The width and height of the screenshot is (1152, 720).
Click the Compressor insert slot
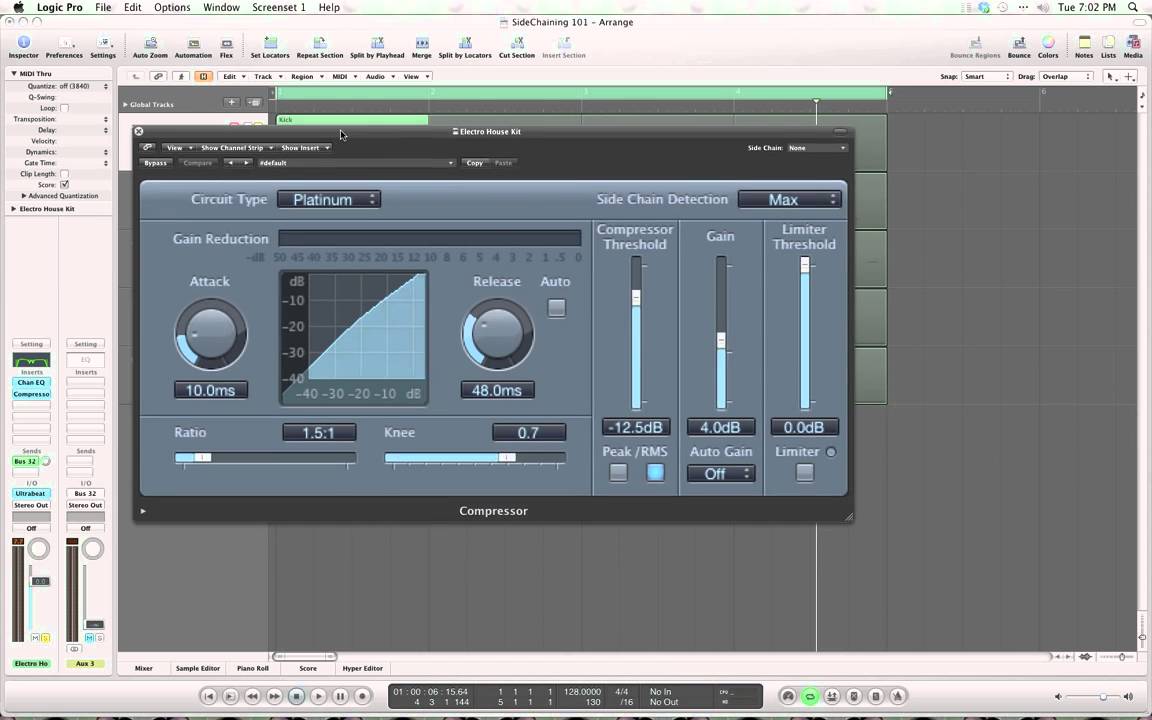coord(31,394)
